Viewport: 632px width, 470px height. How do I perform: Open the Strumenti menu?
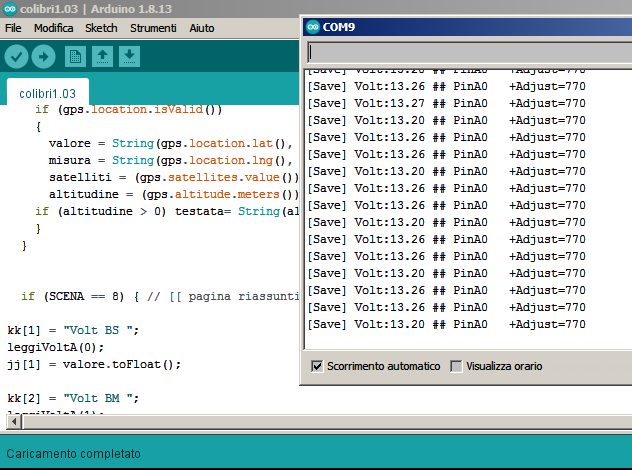153,28
